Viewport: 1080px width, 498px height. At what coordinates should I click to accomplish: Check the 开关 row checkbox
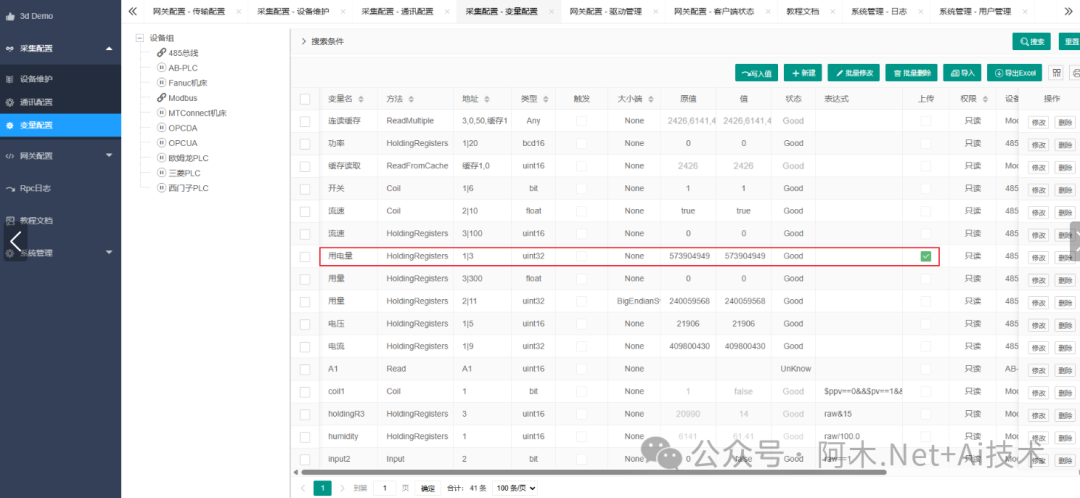pos(305,188)
